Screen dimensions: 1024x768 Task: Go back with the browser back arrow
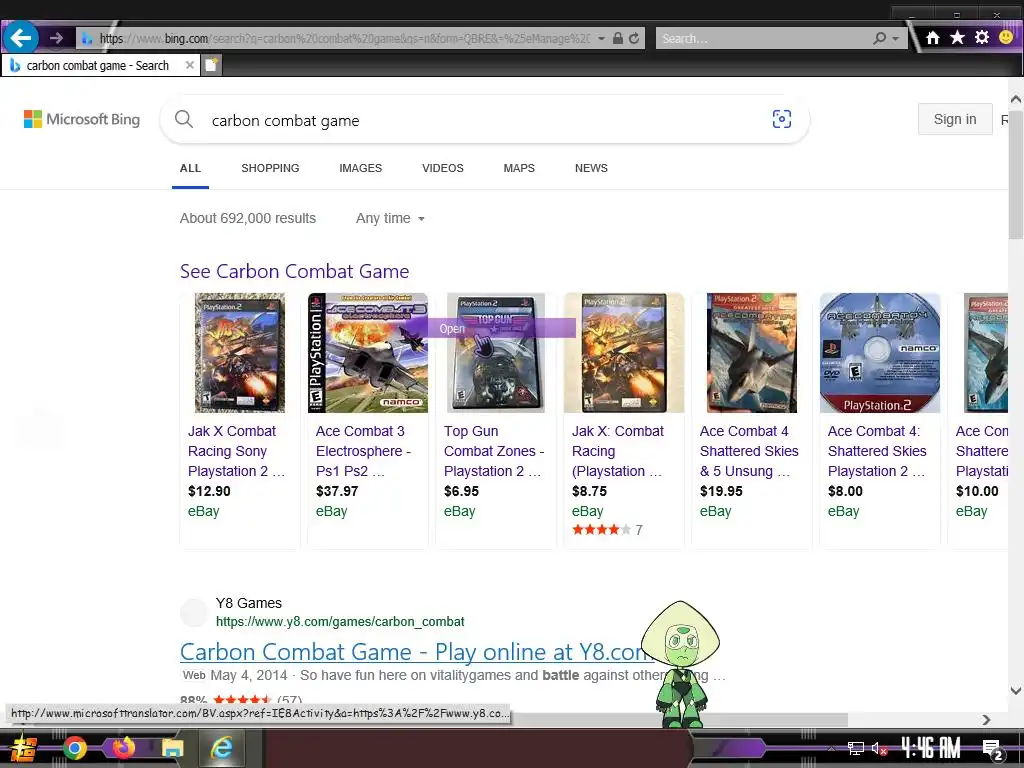(x=20, y=38)
